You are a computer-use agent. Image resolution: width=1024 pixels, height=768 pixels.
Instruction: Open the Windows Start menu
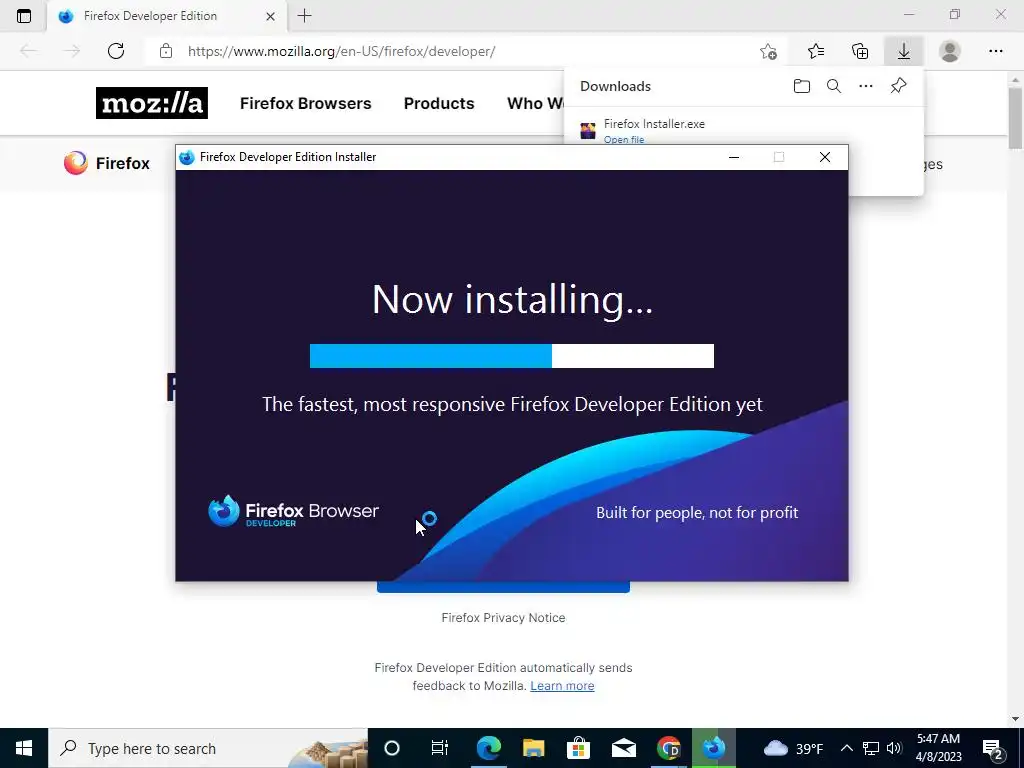[x=24, y=748]
